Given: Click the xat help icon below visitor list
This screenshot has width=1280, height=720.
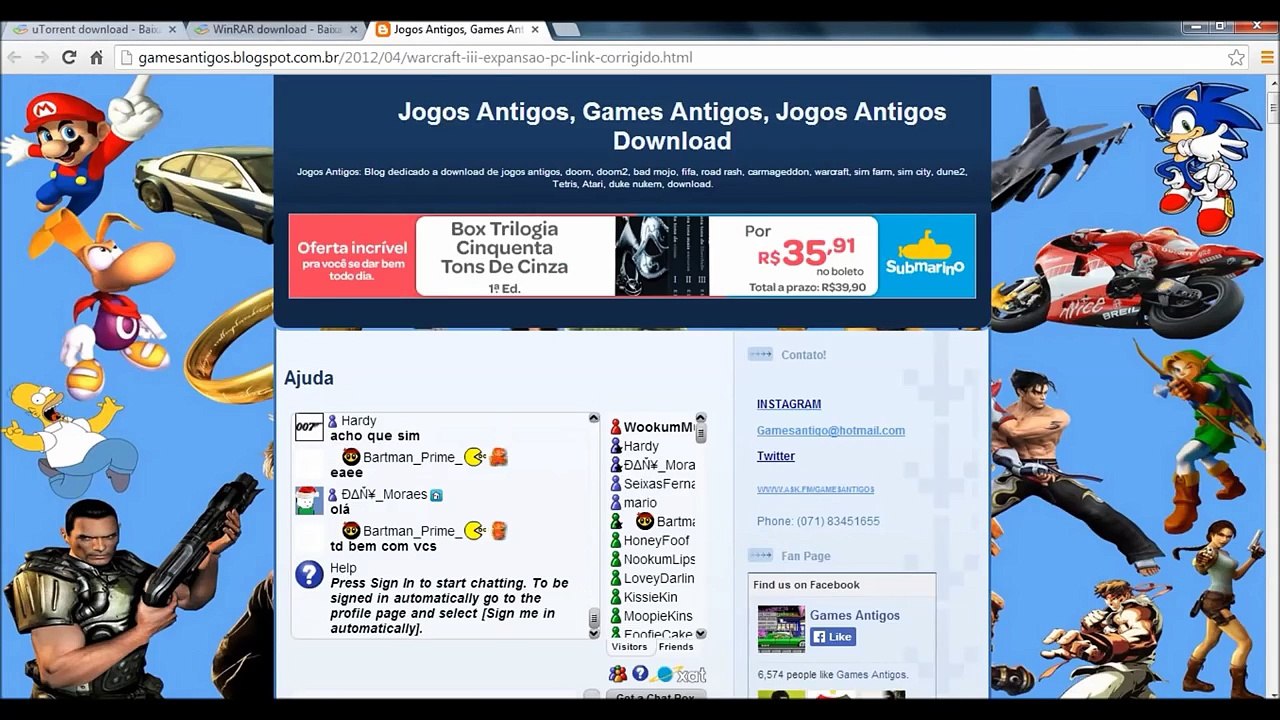Looking at the screenshot, I should click(640, 674).
